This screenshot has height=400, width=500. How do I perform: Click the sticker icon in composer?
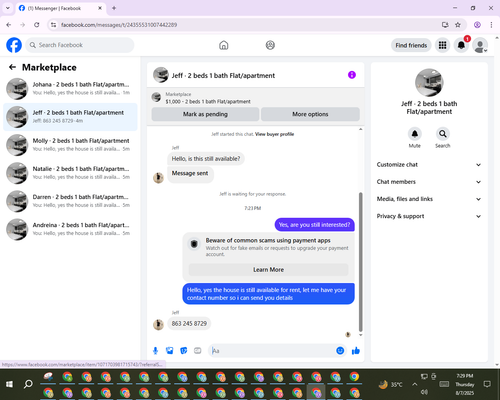coord(184,351)
